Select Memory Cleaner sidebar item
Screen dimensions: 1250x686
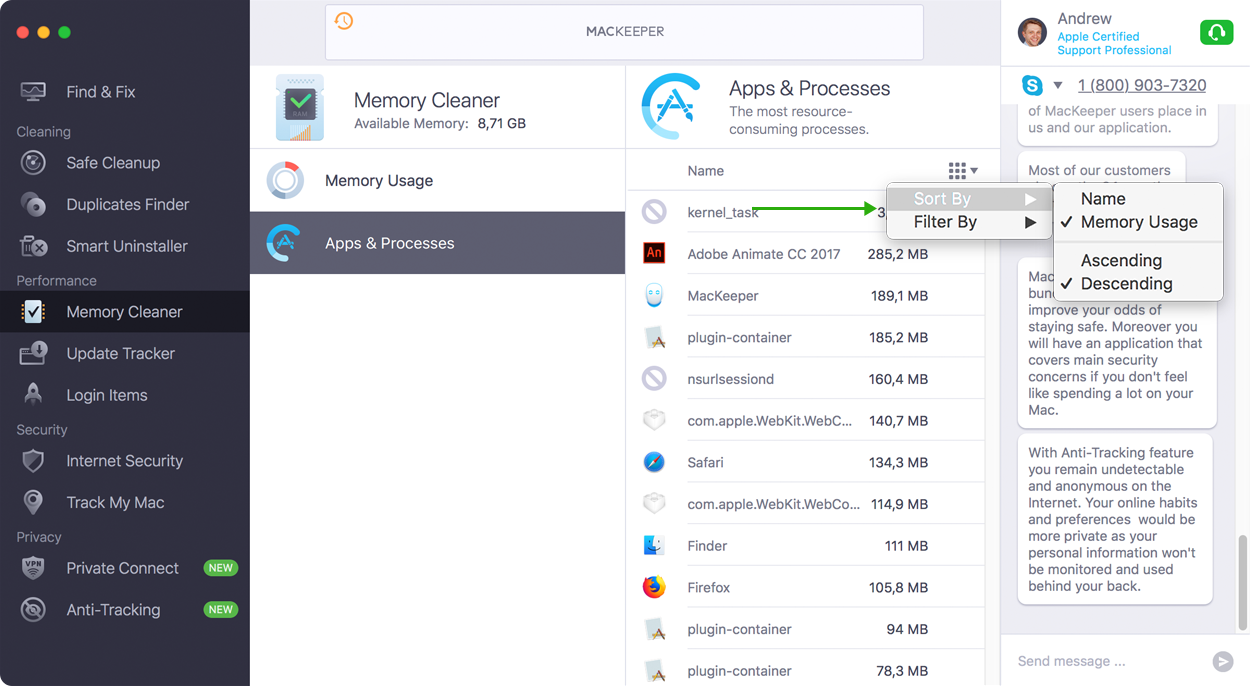click(x=124, y=312)
